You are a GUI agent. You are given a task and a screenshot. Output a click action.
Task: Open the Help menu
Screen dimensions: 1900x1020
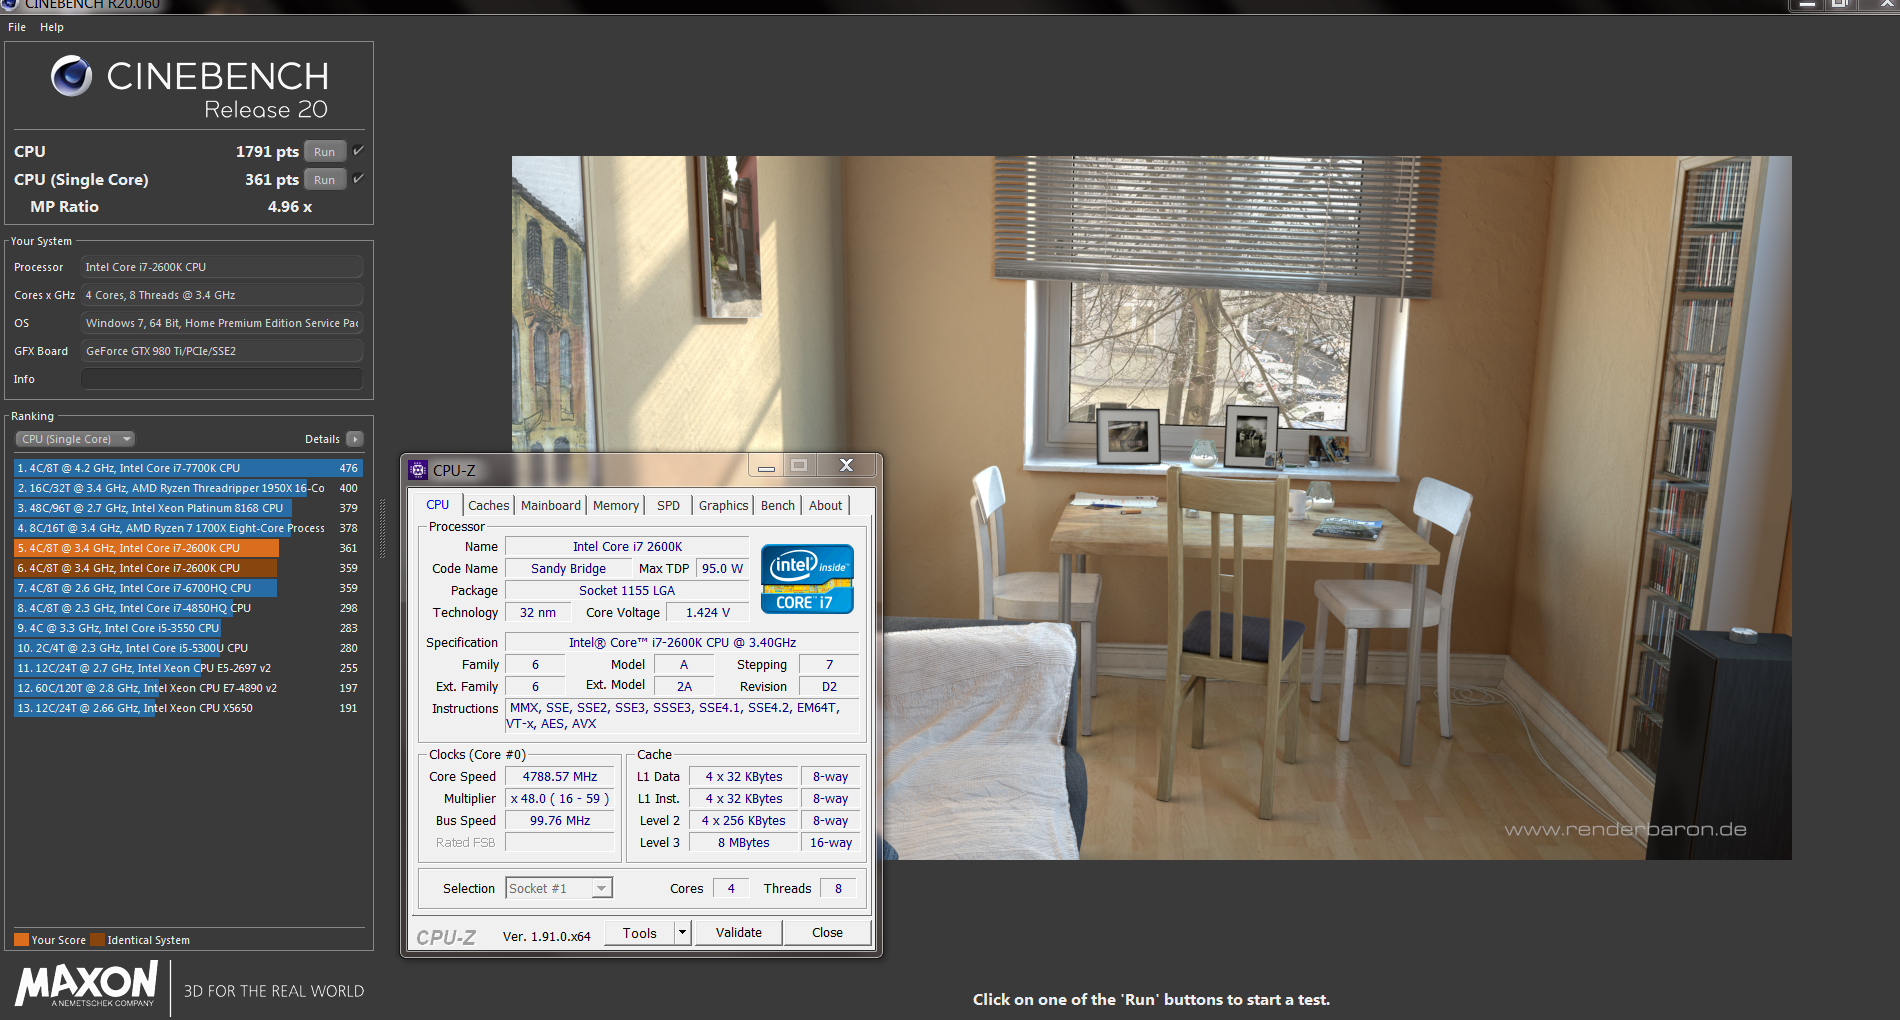52,27
